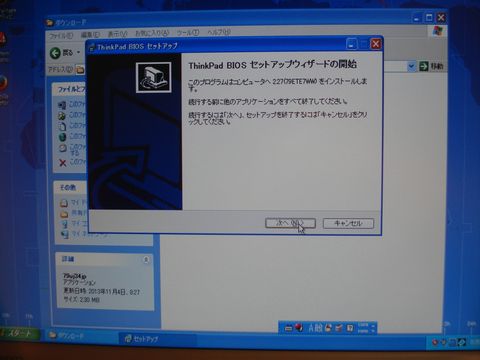Open the お気に入り menu in Explorer window

[x=152, y=33]
